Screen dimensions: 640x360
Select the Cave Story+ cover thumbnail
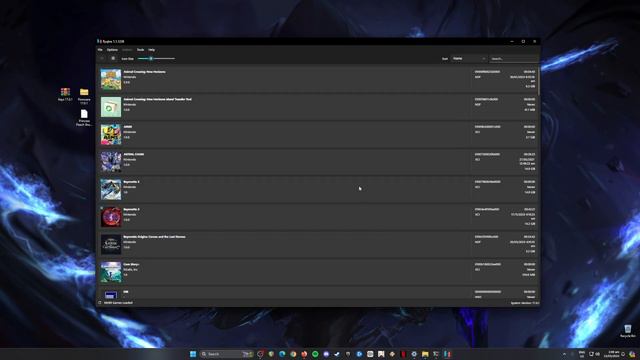pos(111,272)
